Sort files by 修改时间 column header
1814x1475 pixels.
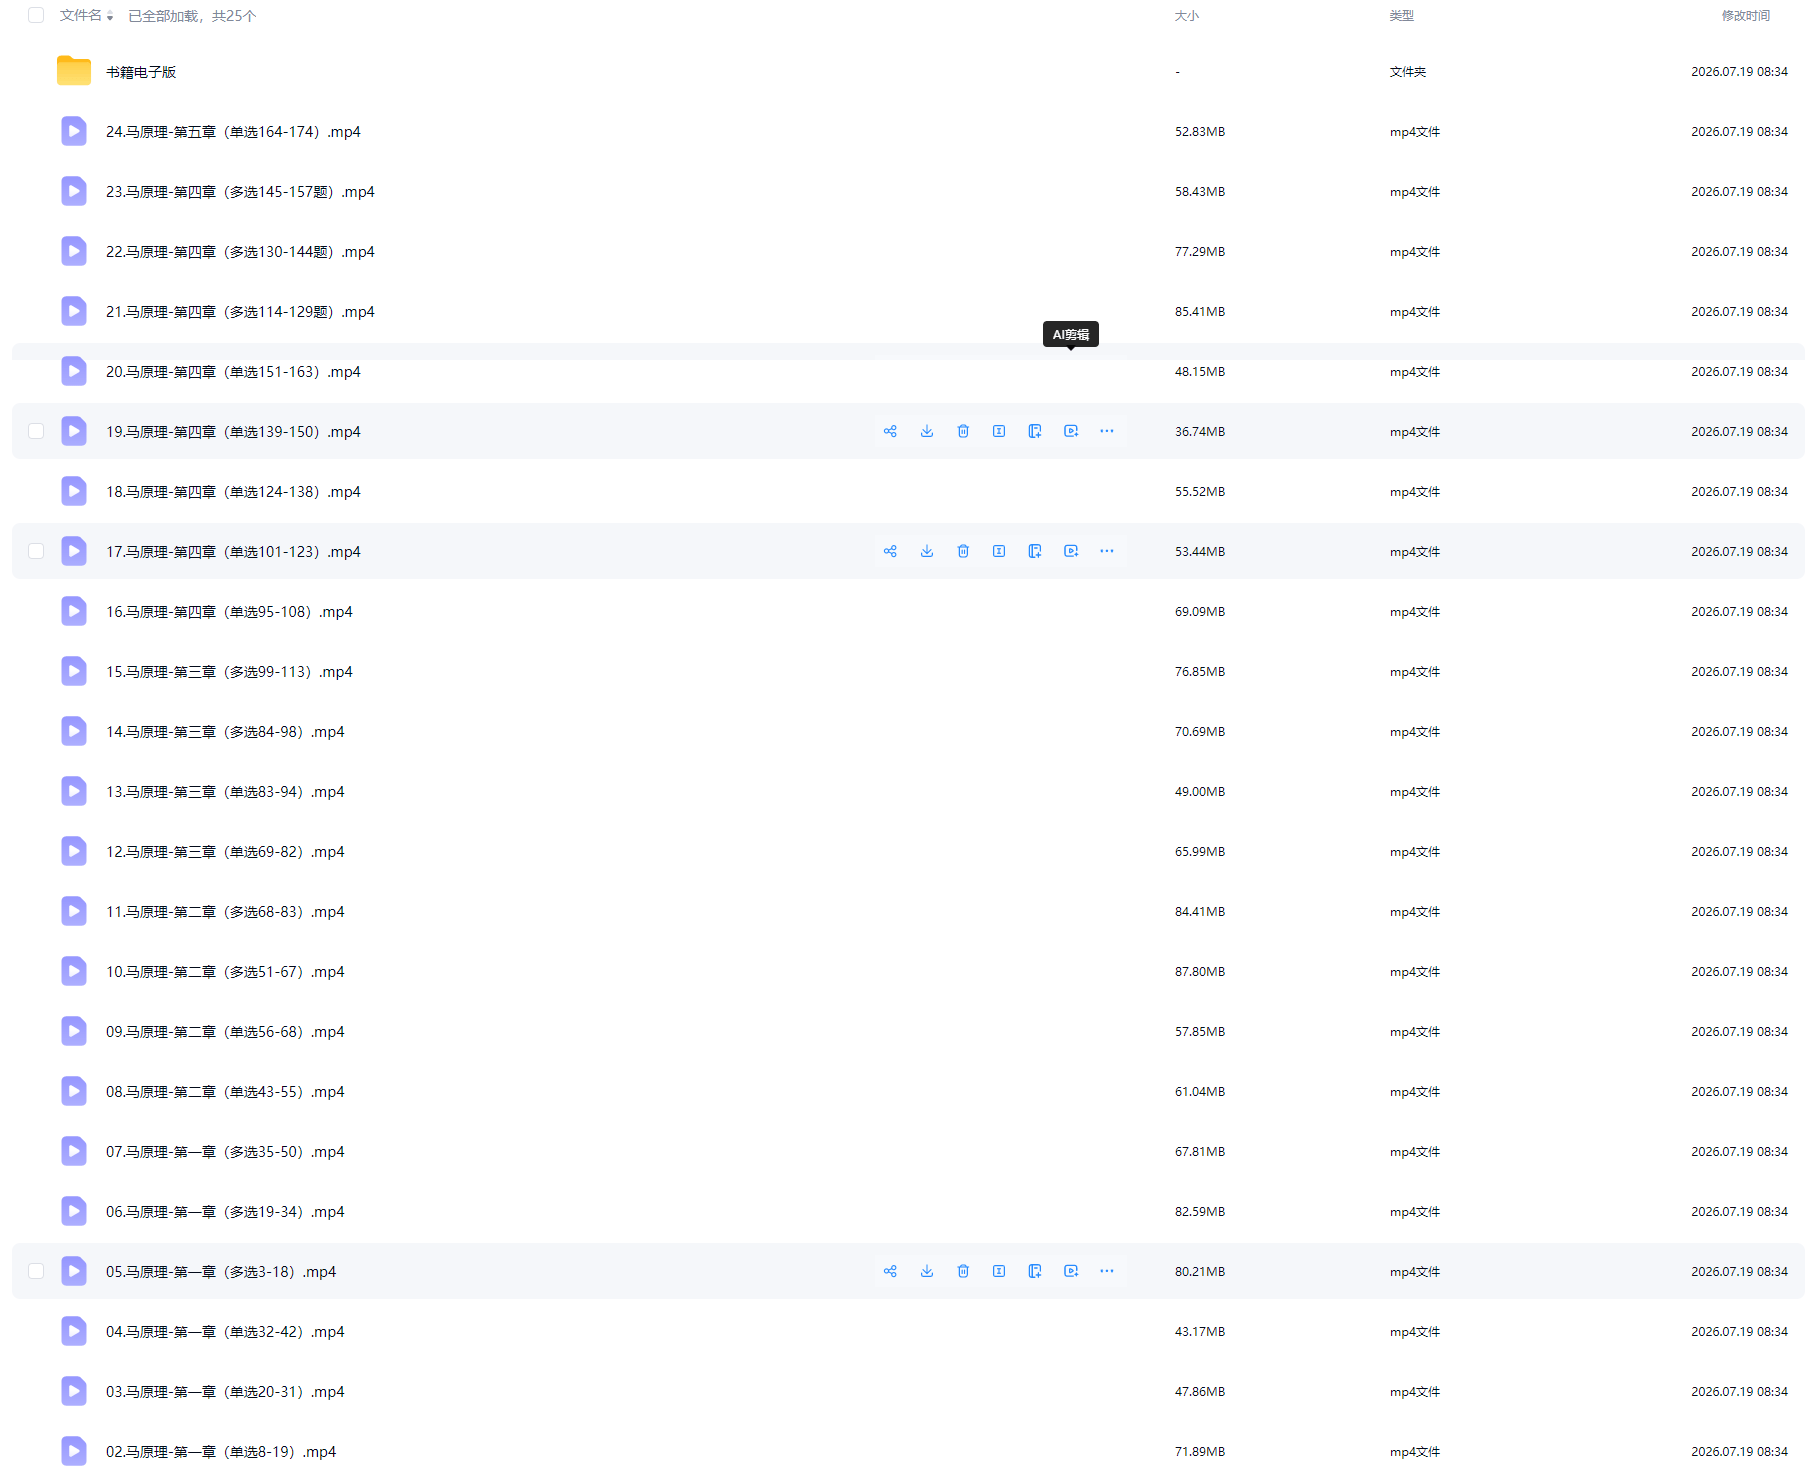tap(1745, 15)
